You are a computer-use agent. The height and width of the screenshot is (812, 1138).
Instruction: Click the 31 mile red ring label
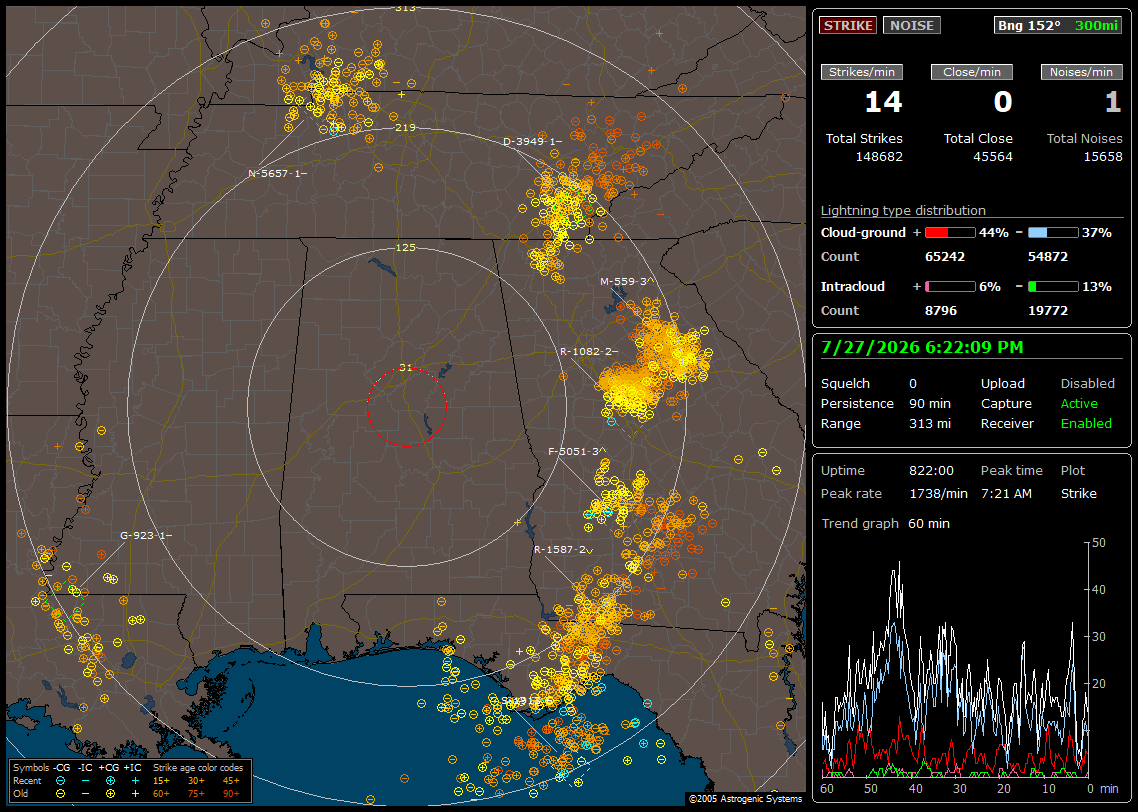406,368
